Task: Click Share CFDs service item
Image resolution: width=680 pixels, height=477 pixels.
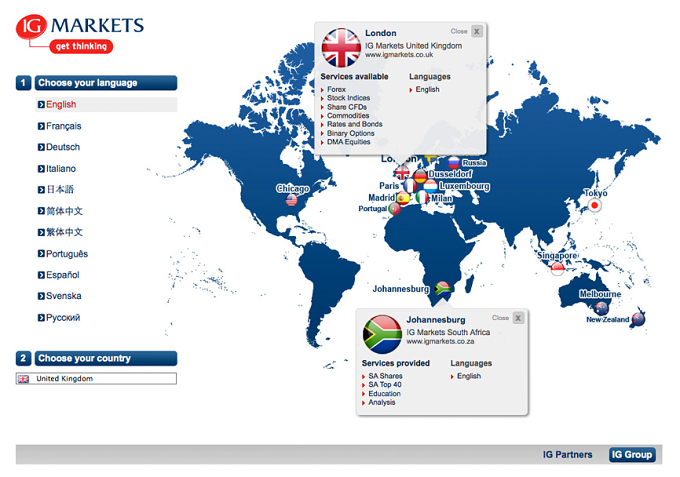Action: (347, 107)
